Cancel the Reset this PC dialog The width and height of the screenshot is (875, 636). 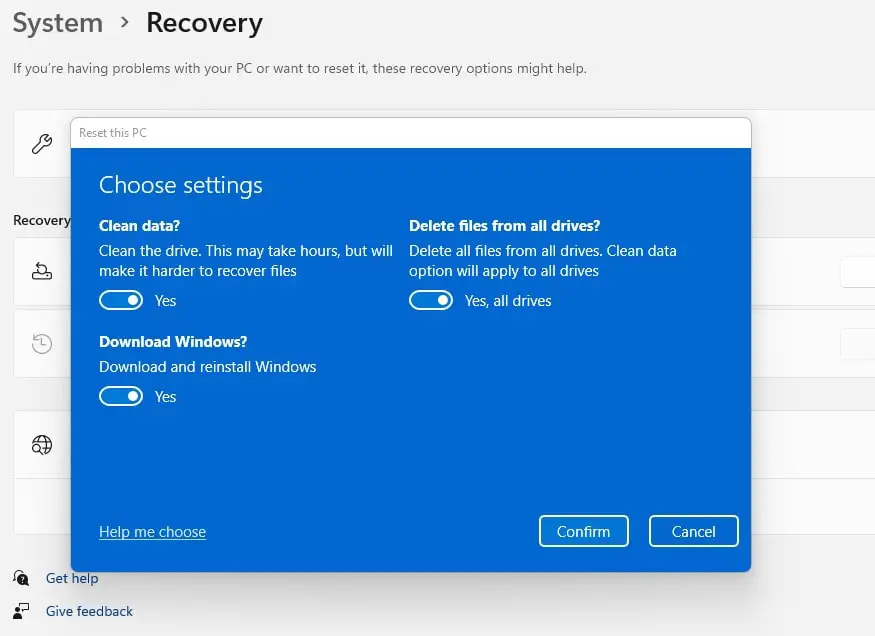tap(693, 532)
